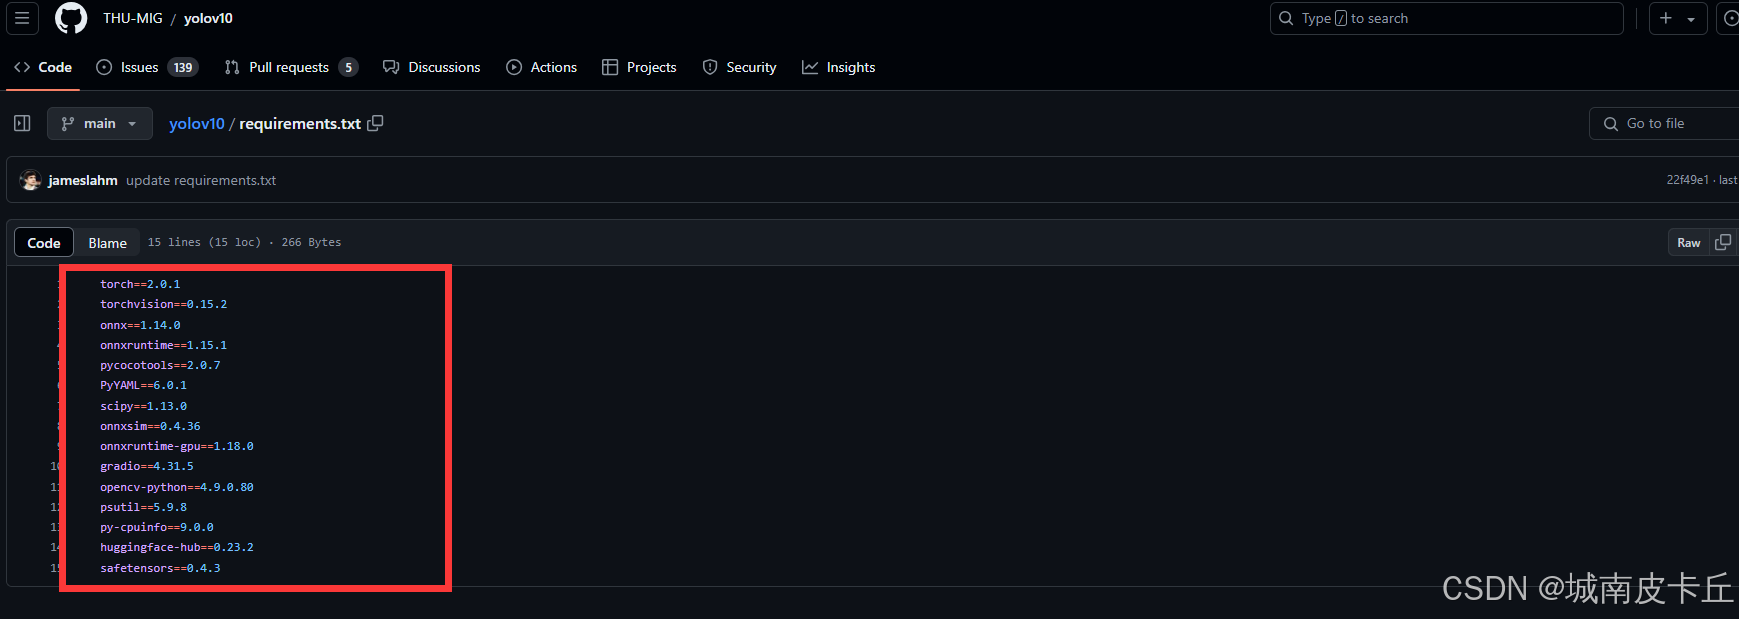Click line huggingface-hub==0.23.2

click(177, 547)
